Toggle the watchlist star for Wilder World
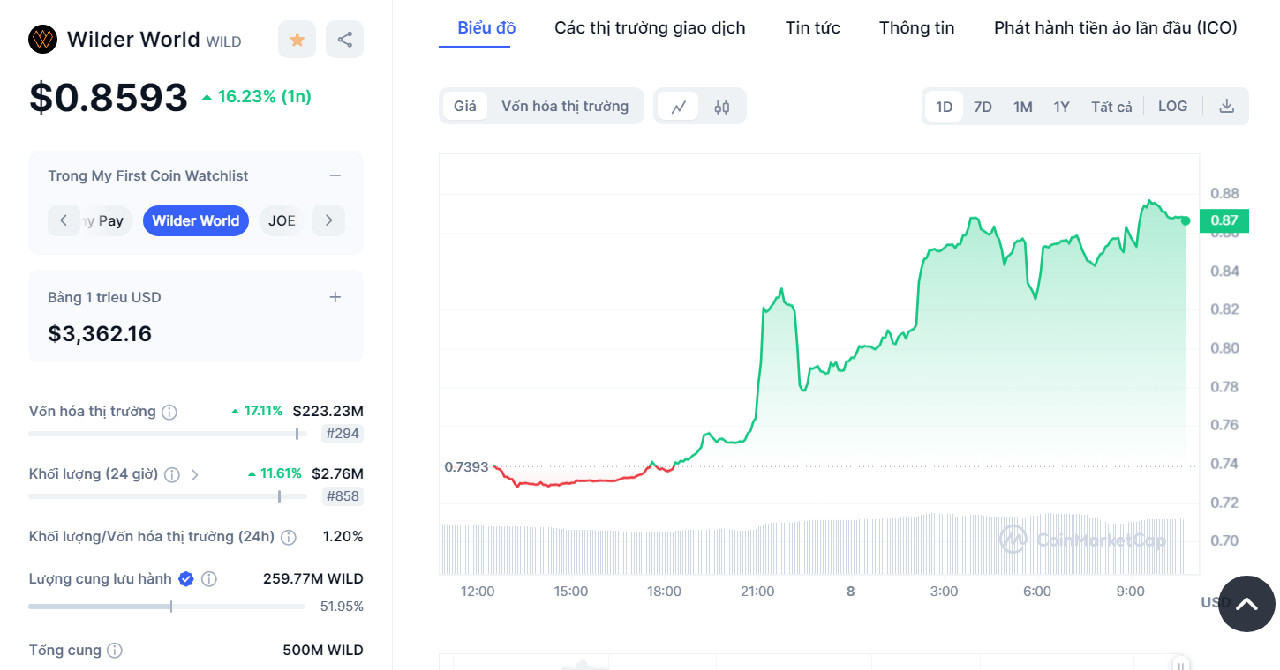This screenshot has width=1280, height=670. click(x=296, y=39)
